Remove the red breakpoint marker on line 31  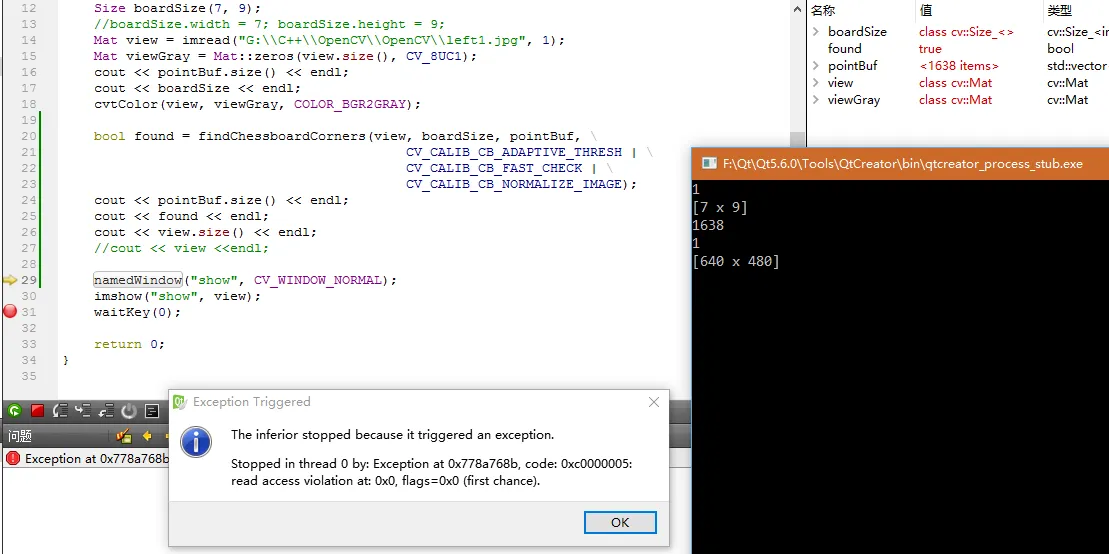[x=10, y=311]
